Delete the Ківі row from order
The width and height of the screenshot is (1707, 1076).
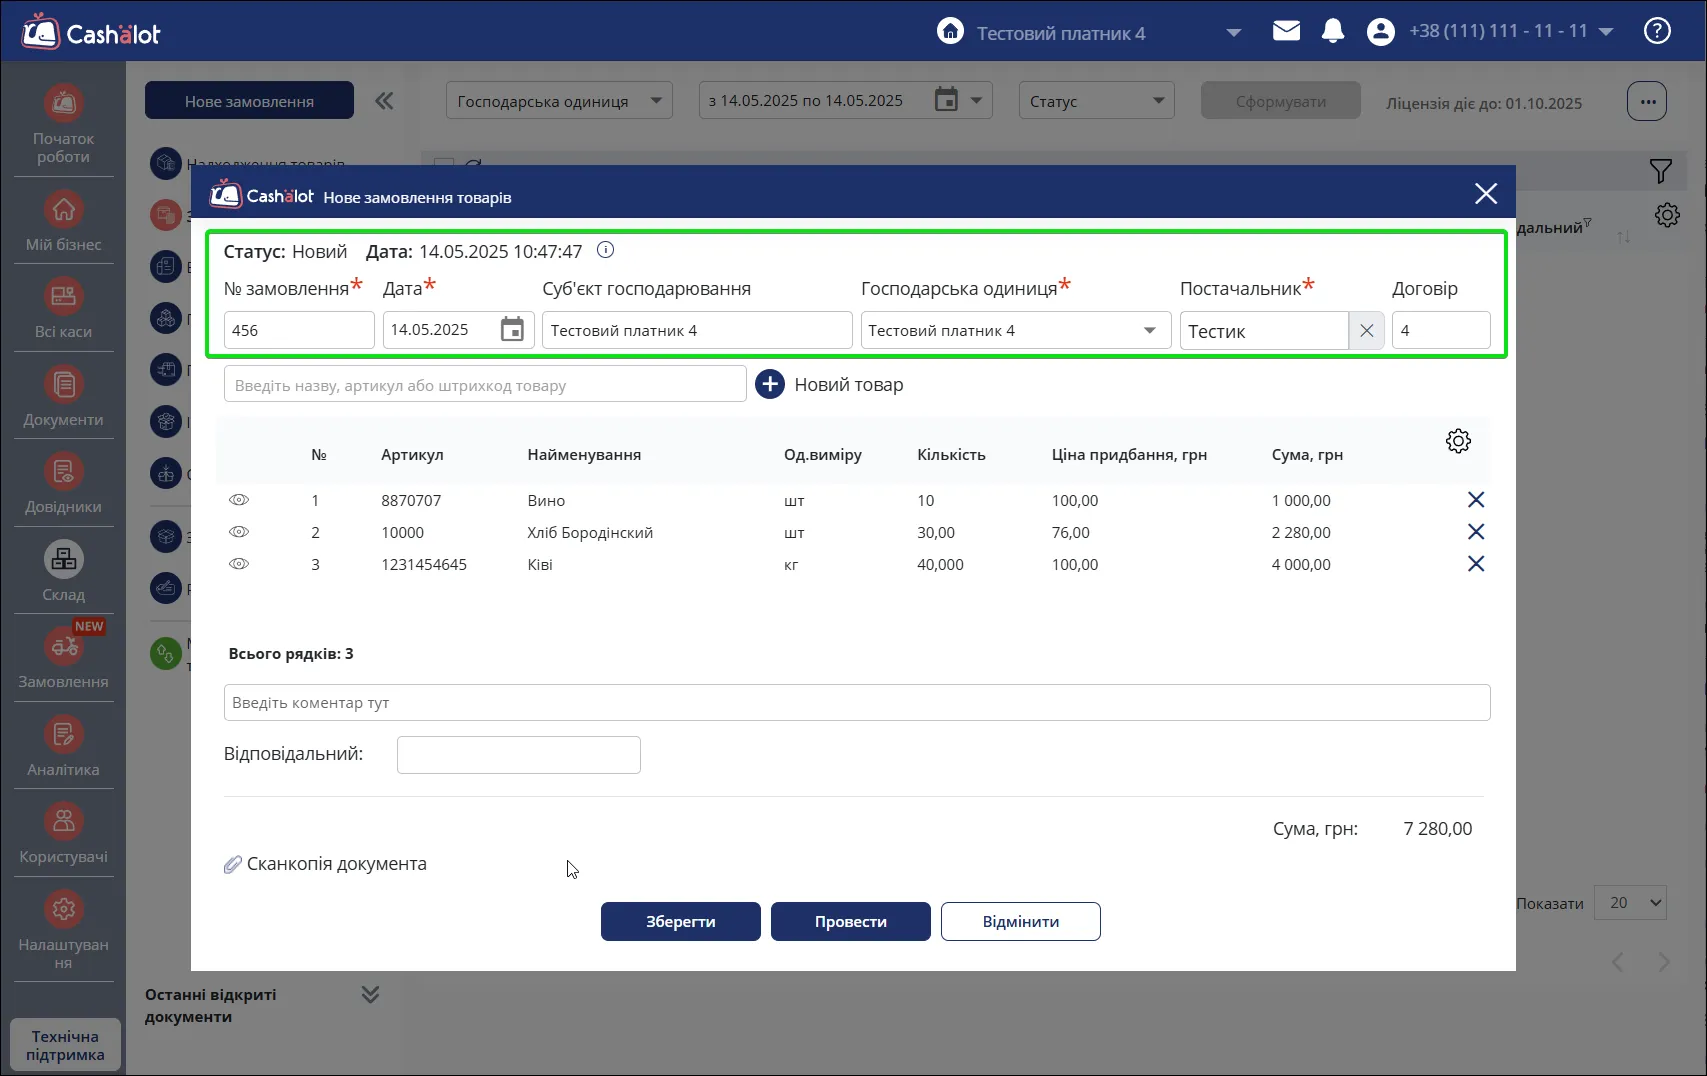[1475, 564]
